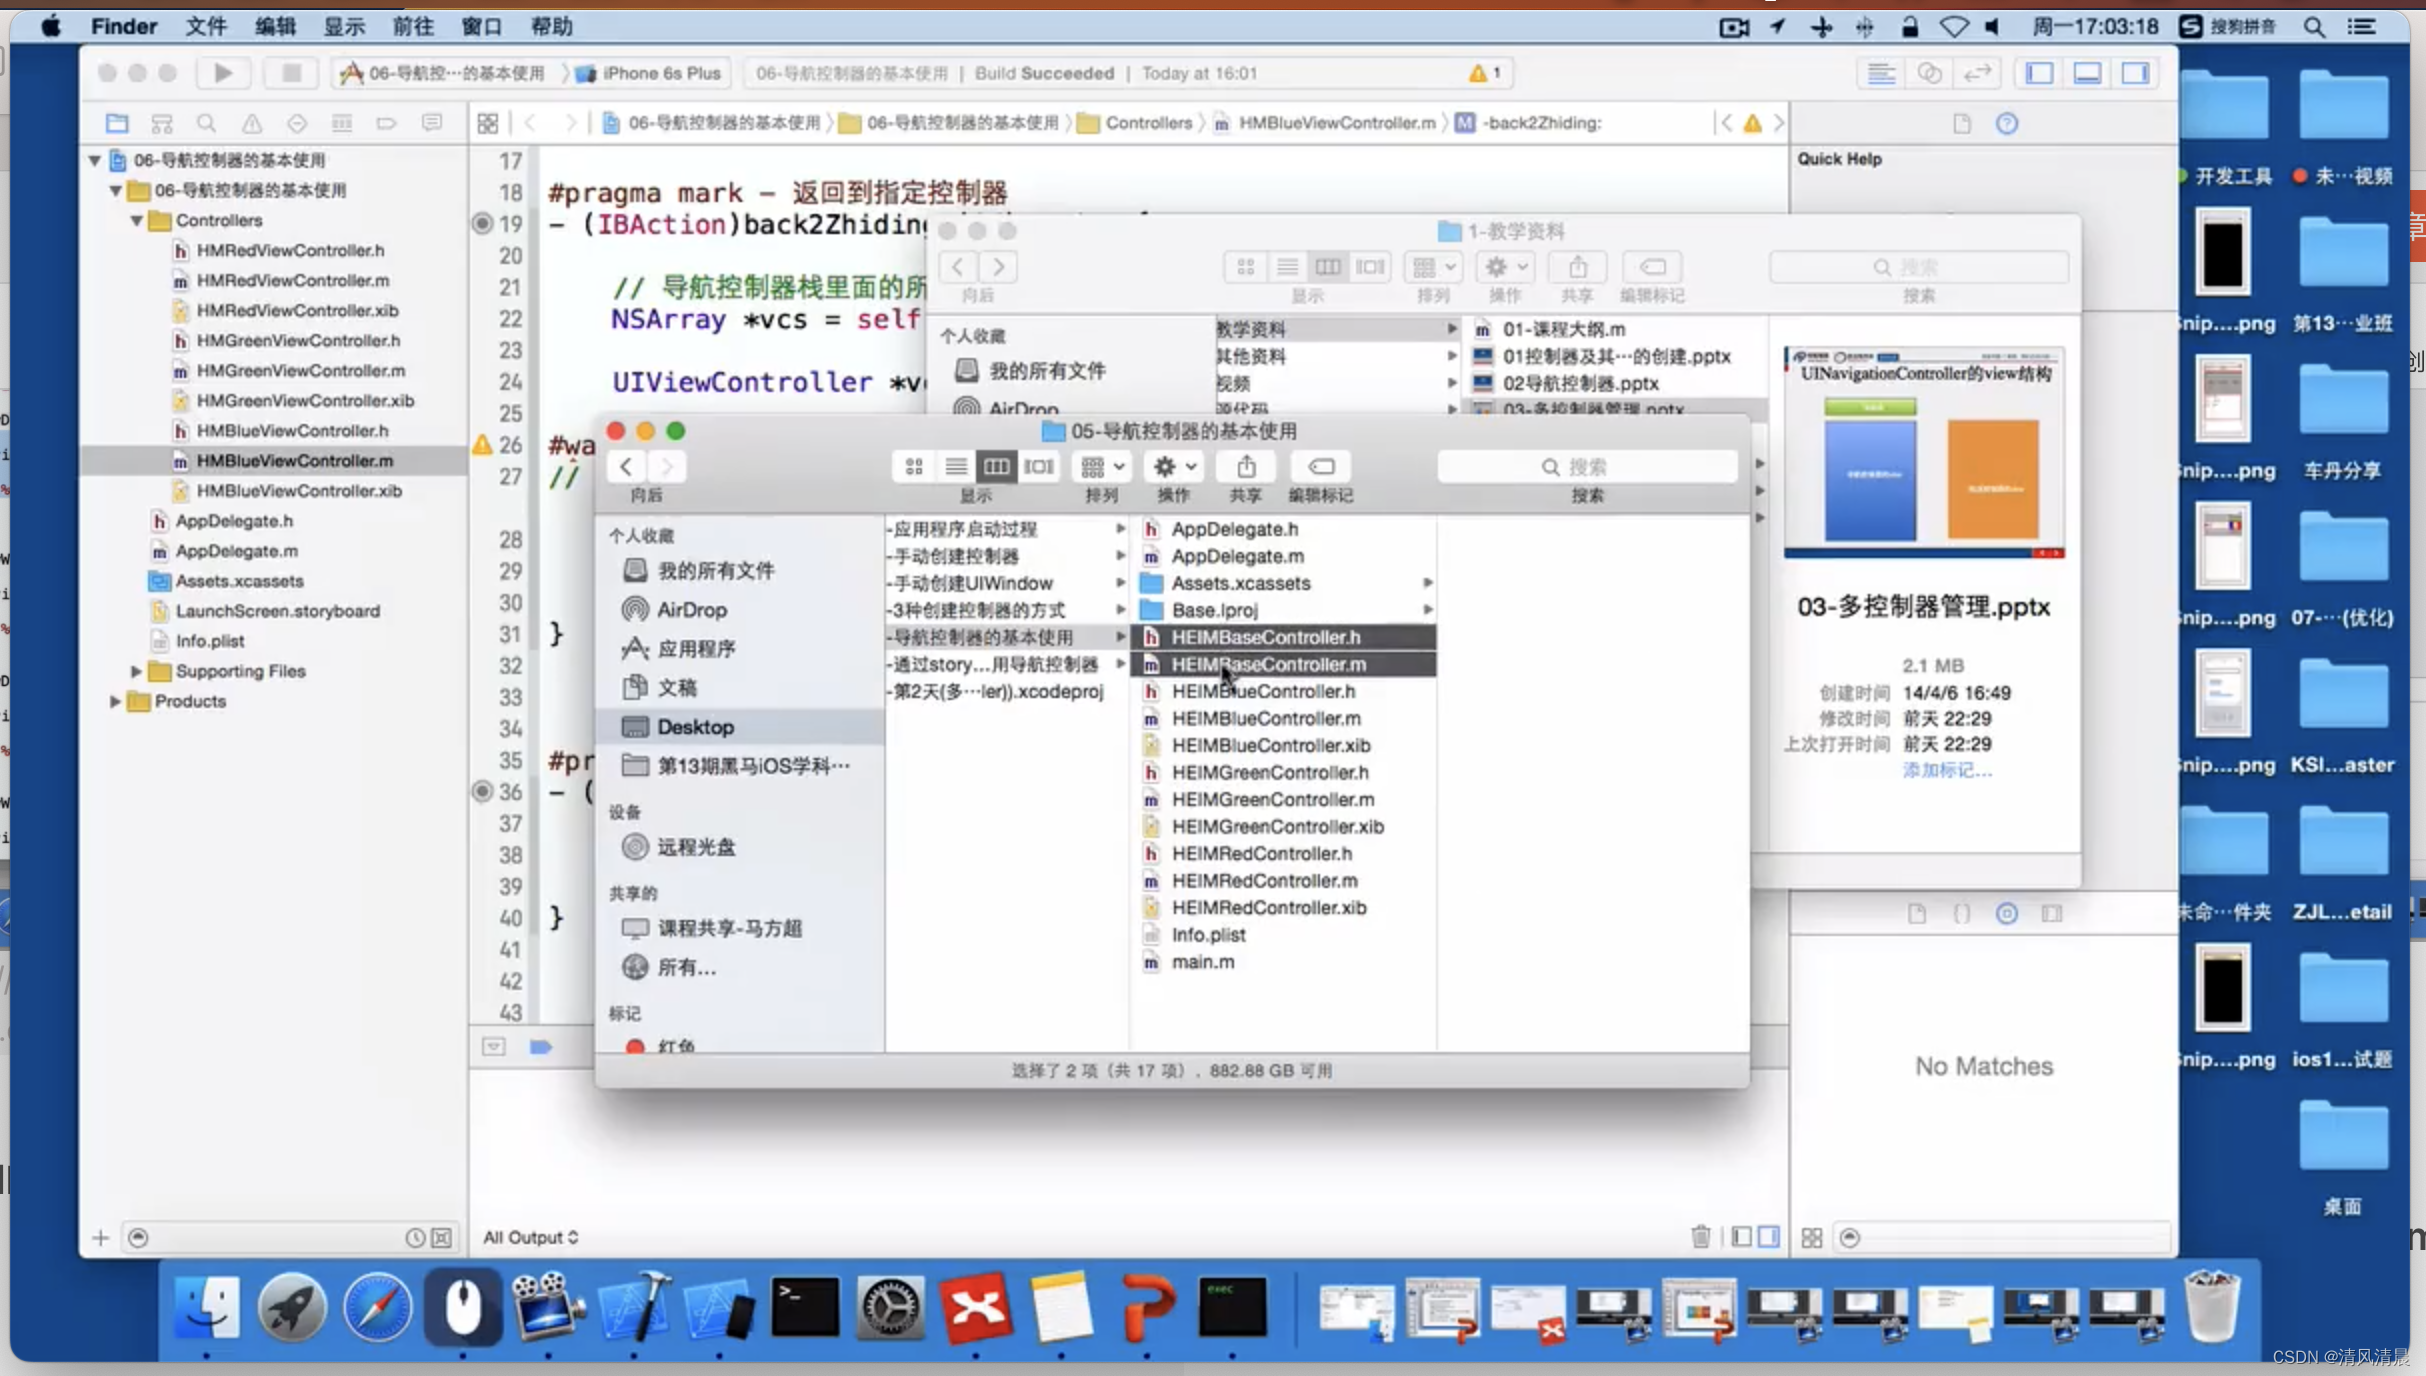The image size is (2426, 1376).
Task: Click the list view icon in Finder toolbar
Action: (x=955, y=466)
